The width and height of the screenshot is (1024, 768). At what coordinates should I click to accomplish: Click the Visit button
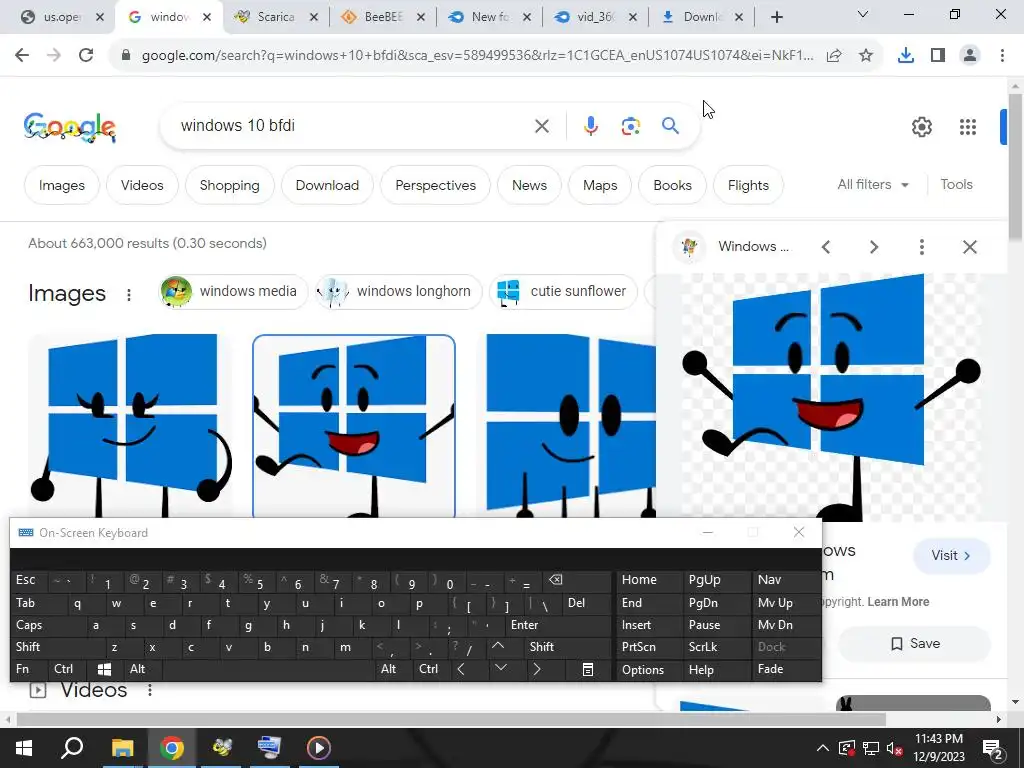[951, 556]
